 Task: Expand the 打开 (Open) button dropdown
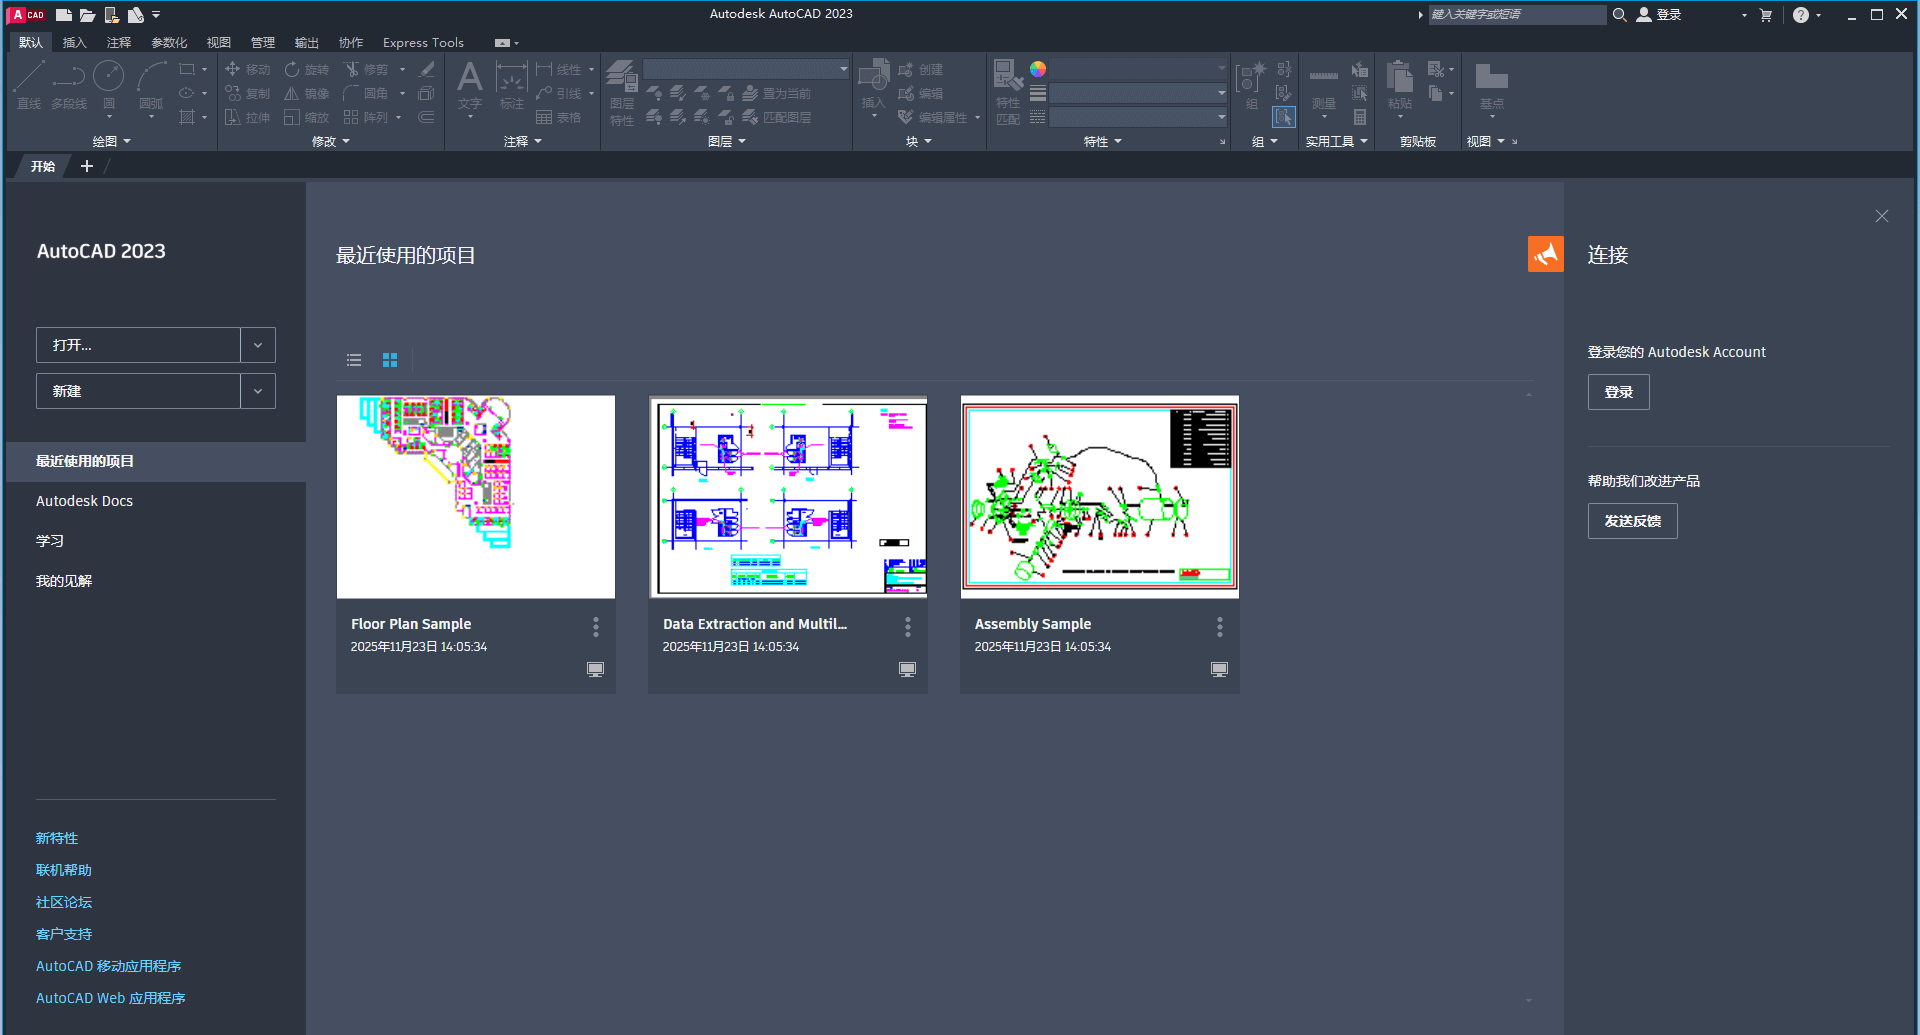coord(257,344)
